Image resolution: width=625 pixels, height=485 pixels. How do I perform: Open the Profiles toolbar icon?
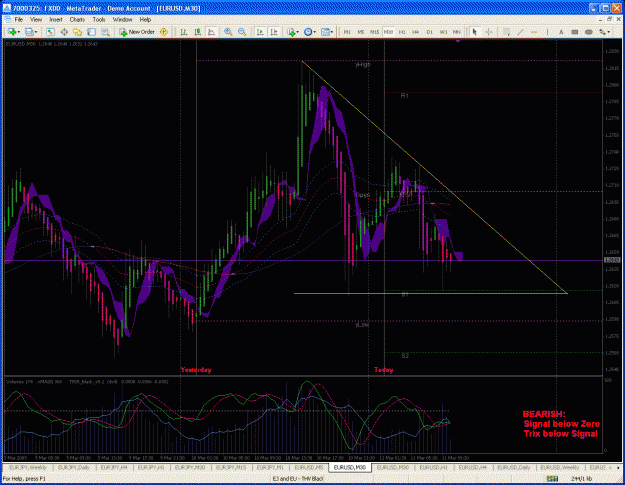point(29,32)
